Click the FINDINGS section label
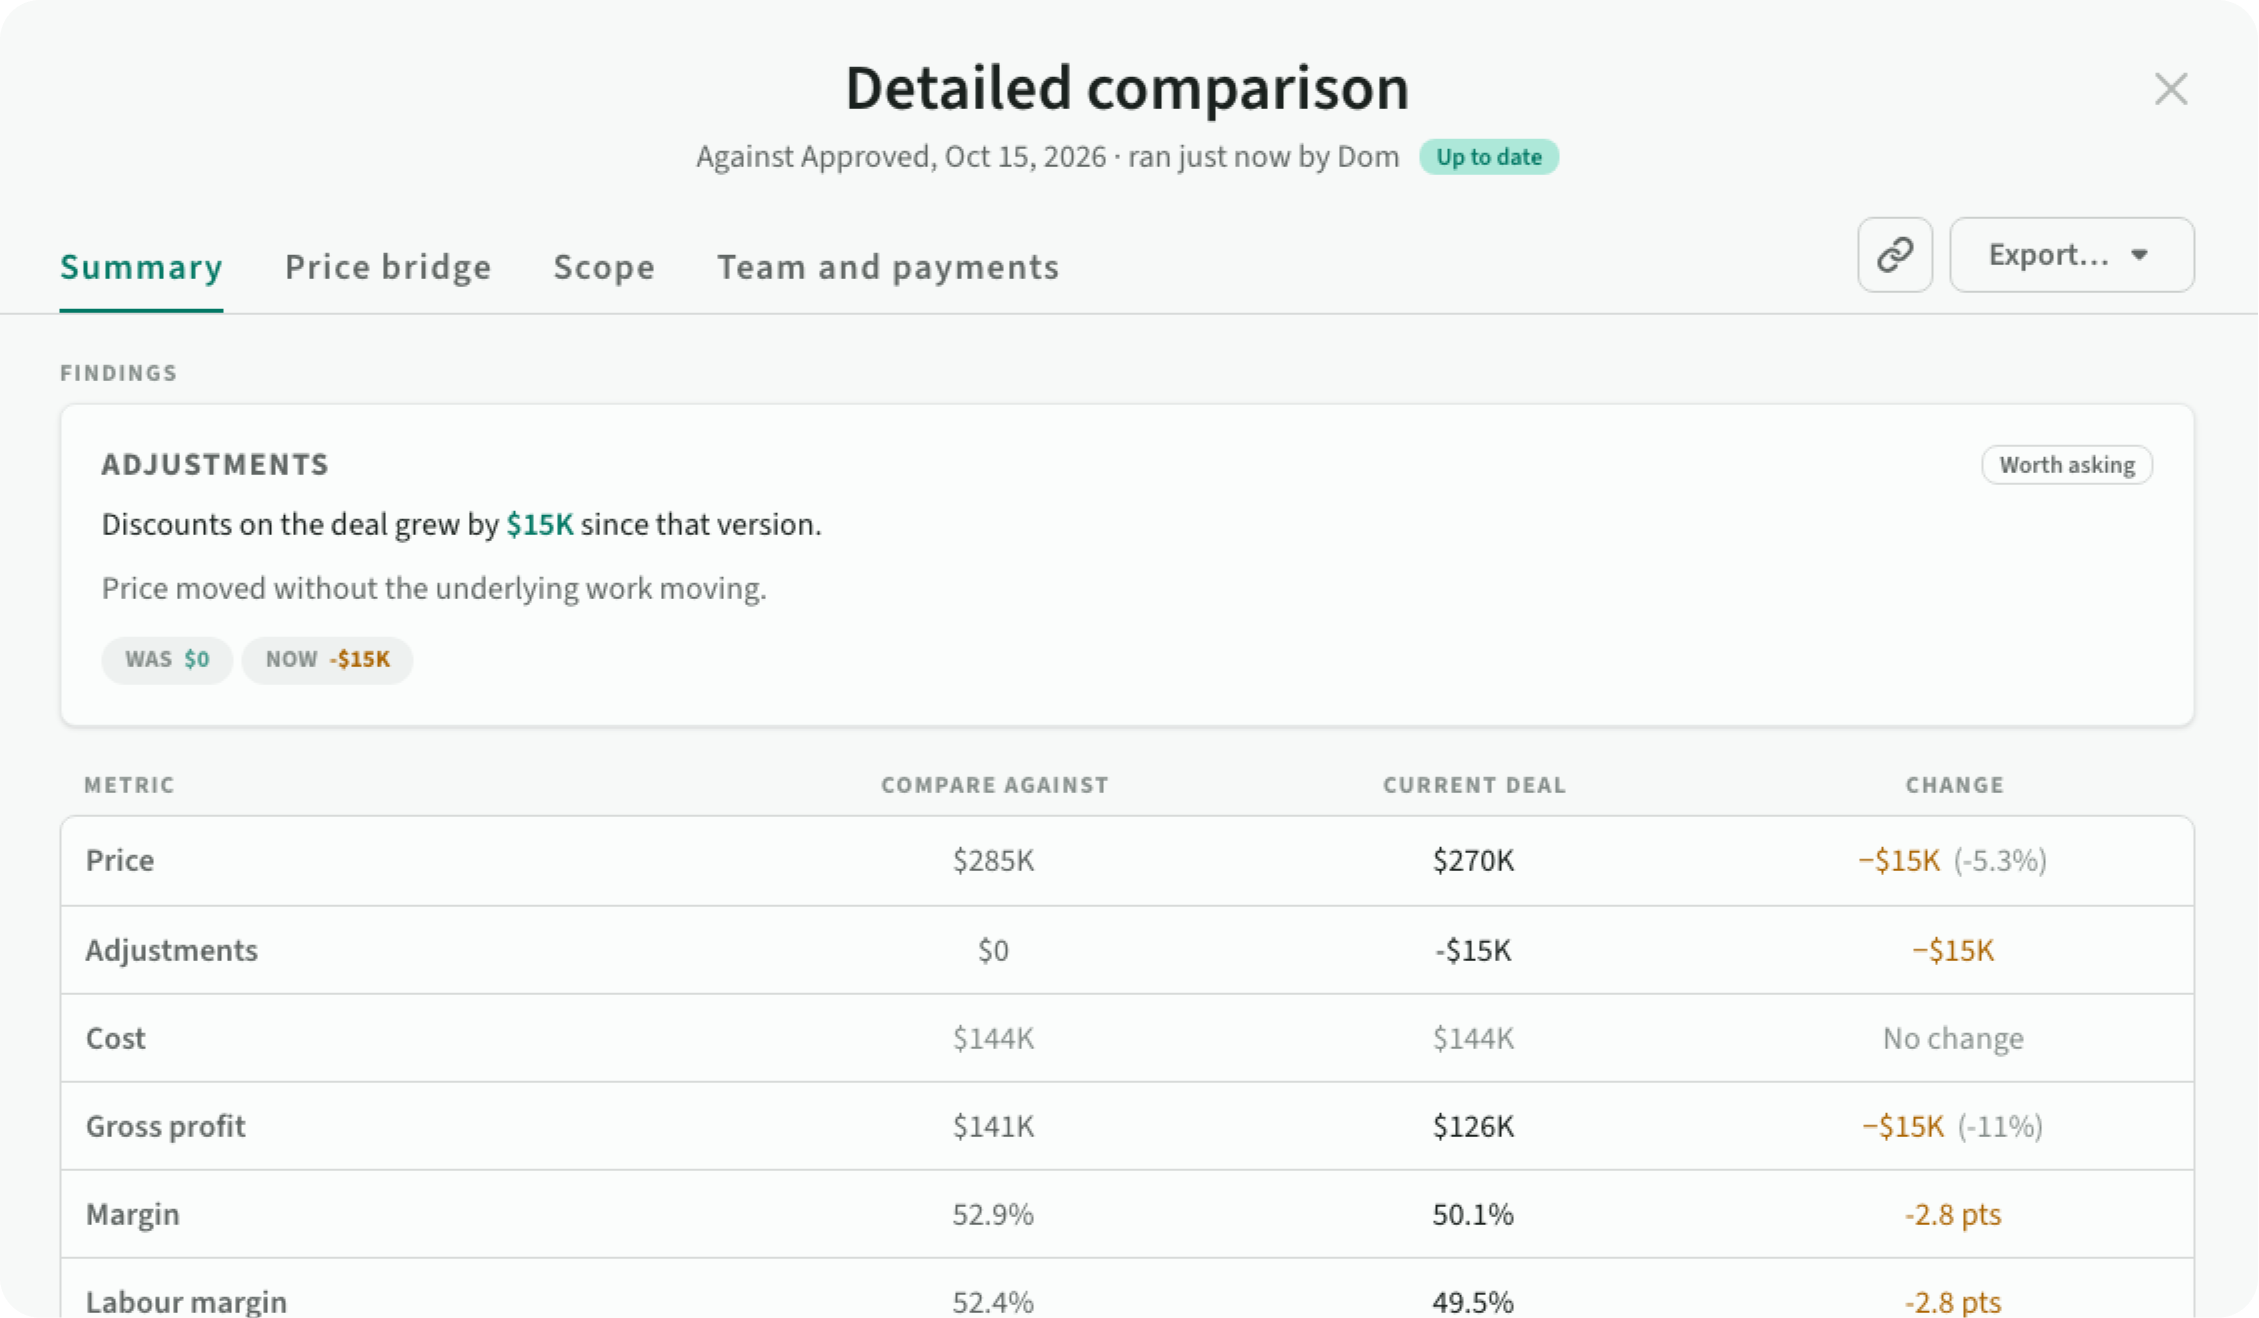Viewport: 2259px width, 1318px height. (x=119, y=374)
